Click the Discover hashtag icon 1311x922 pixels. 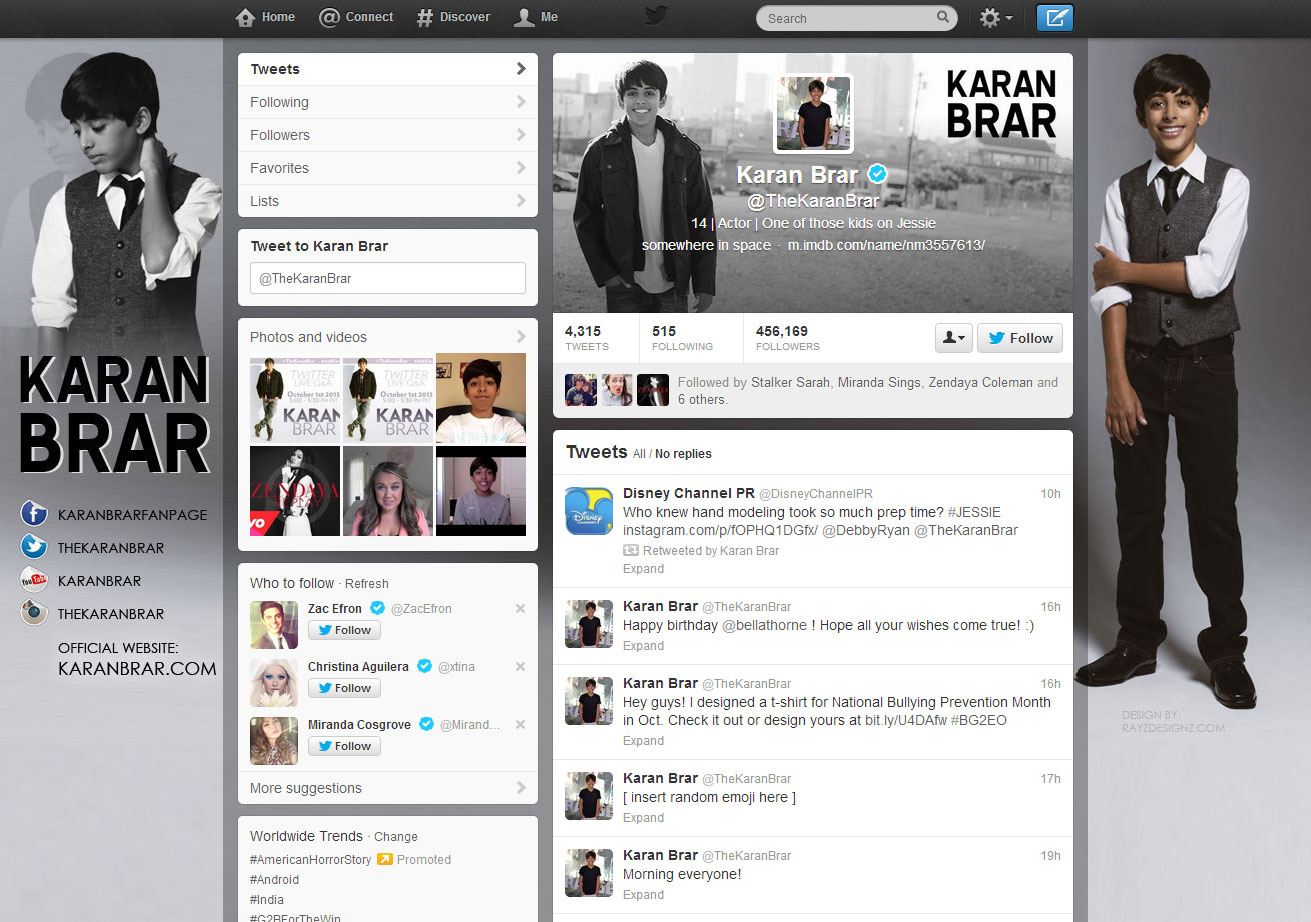point(426,17)
